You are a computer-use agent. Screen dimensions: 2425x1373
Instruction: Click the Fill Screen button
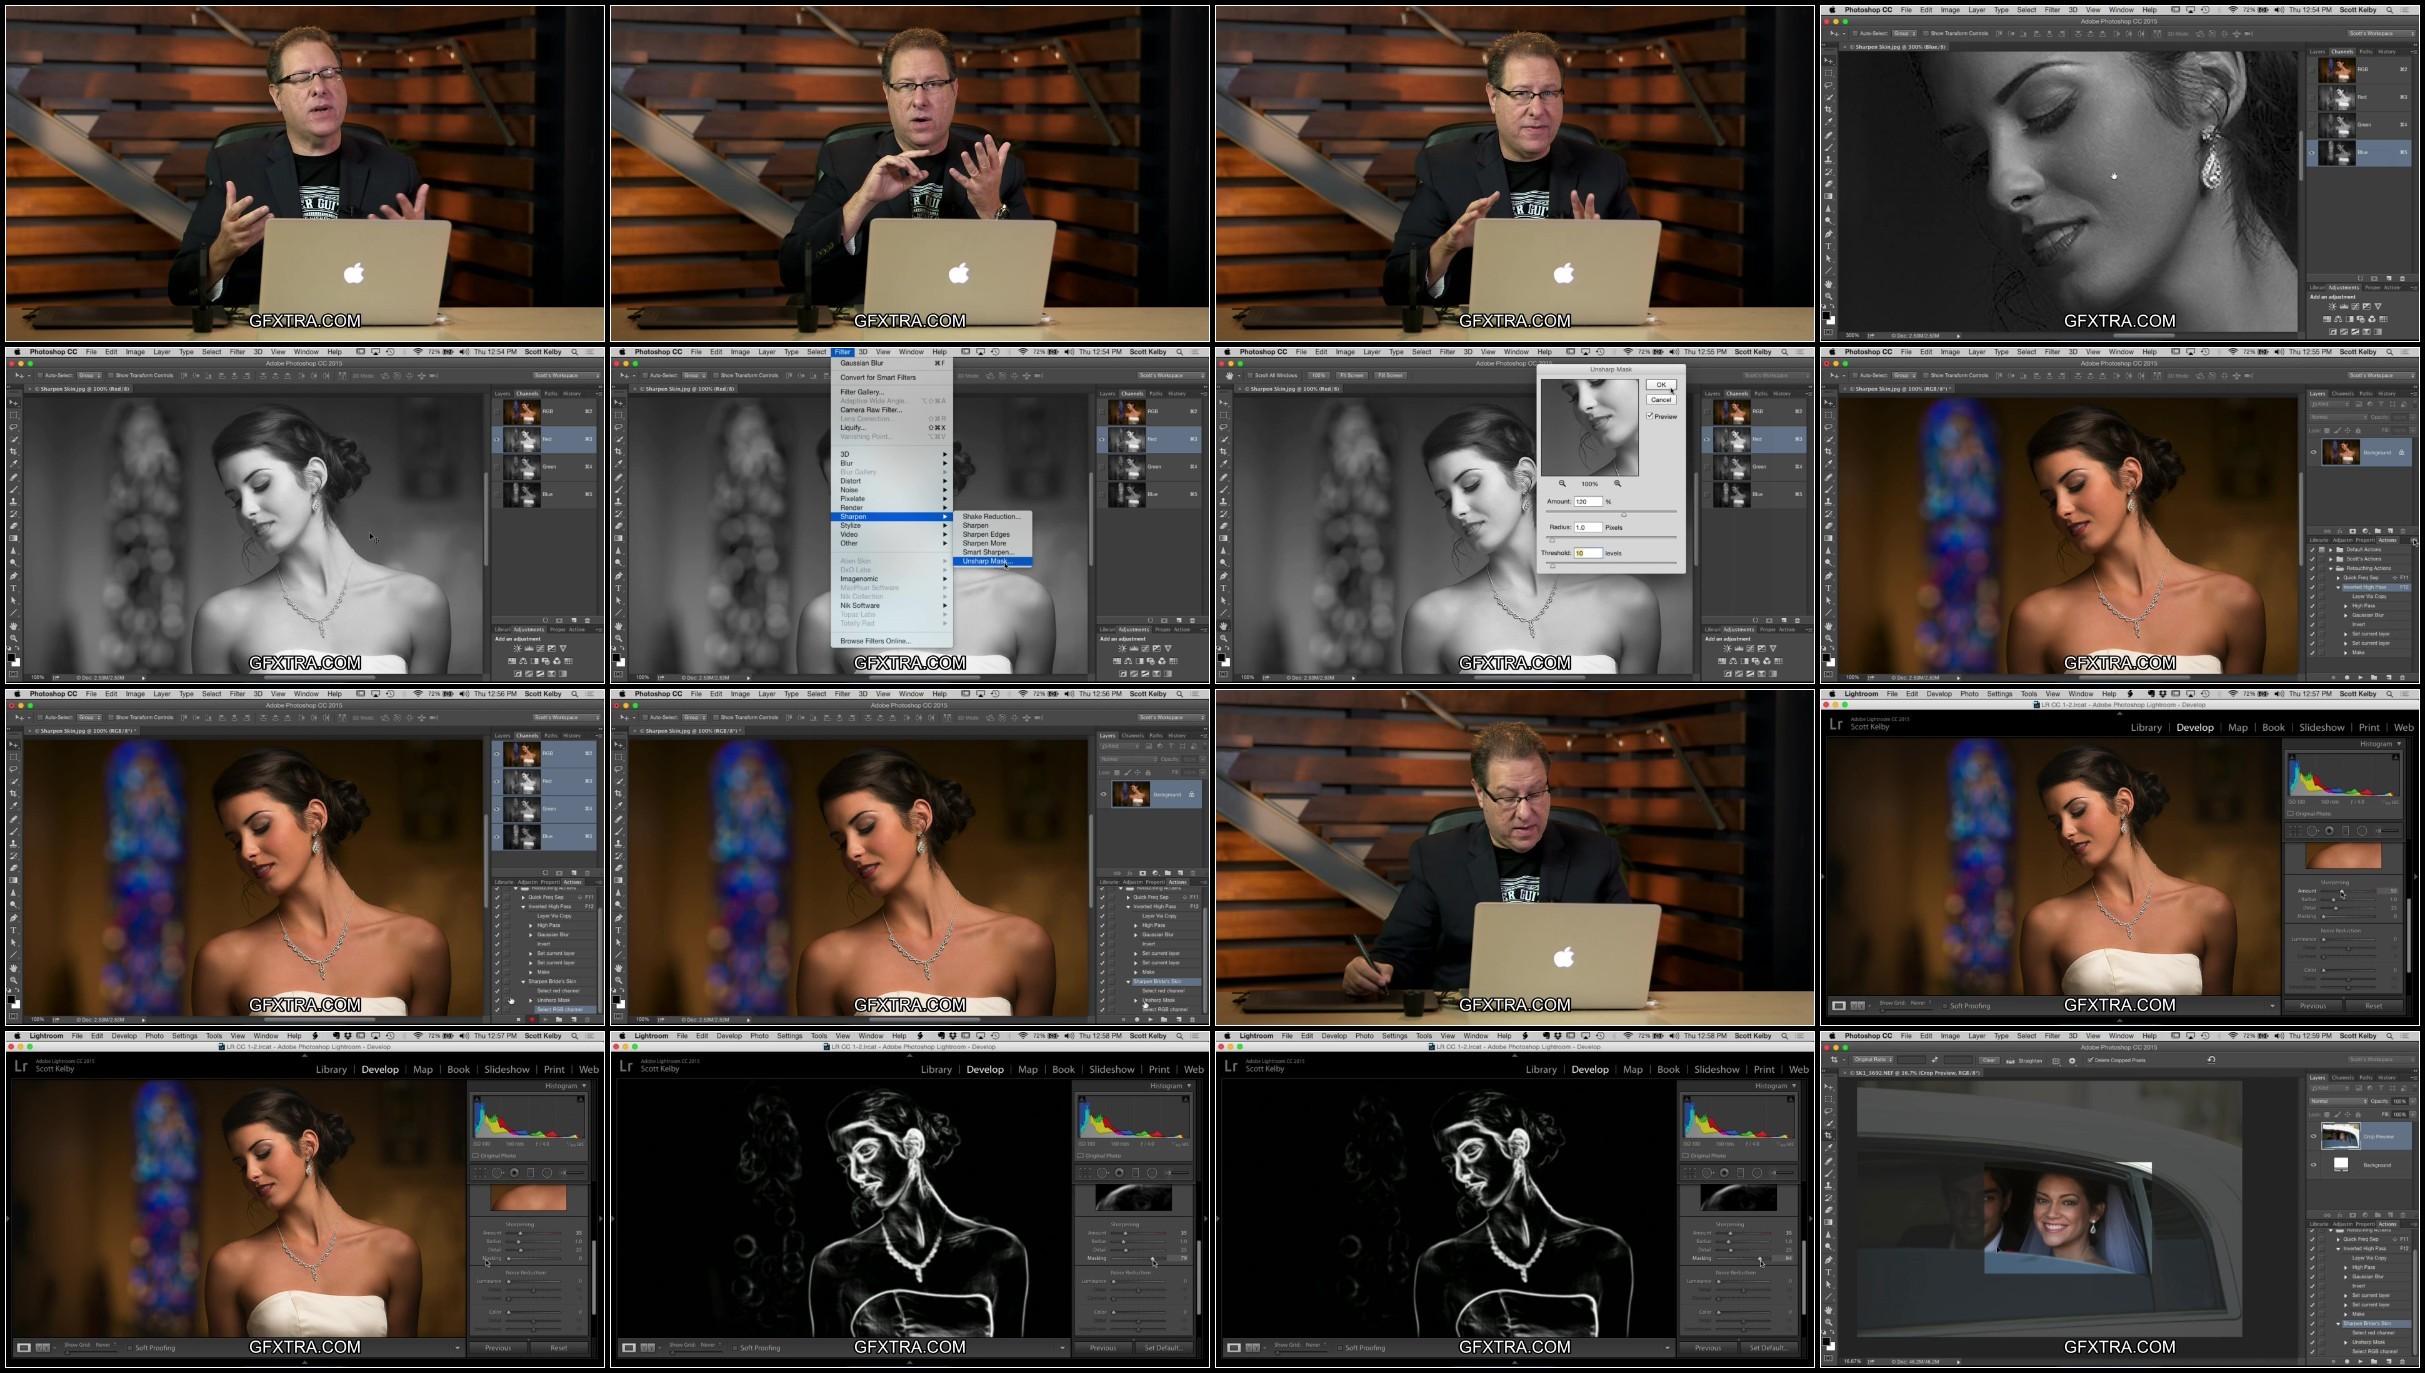[x=1390, y=375]
